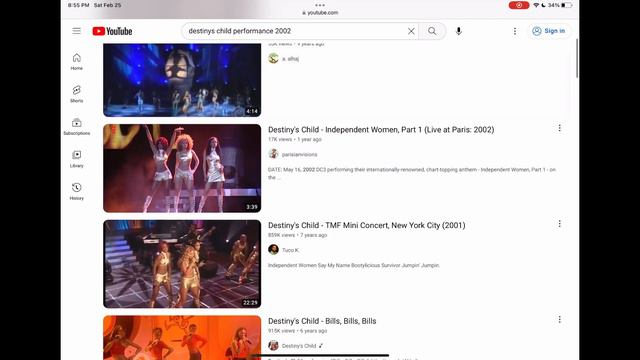640x360 pixels.
Task: Open the hamburger guide menu
Action: (x=76, y=31)
